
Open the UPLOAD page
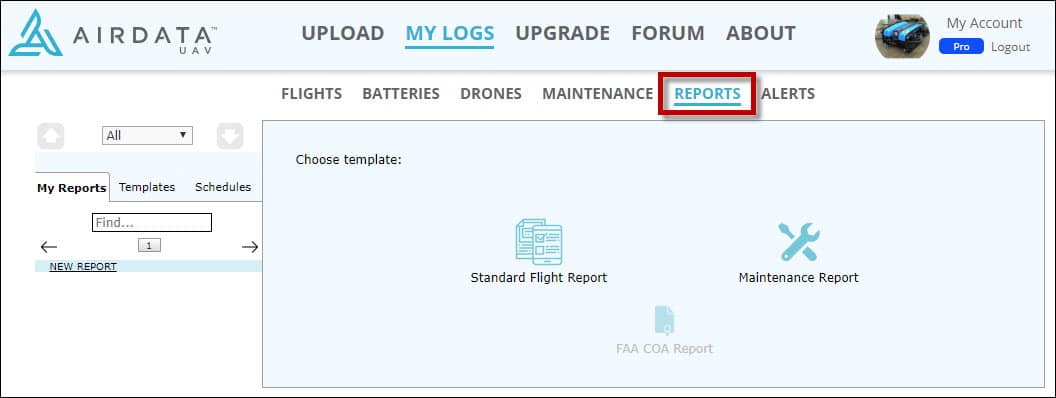[342, 33]
